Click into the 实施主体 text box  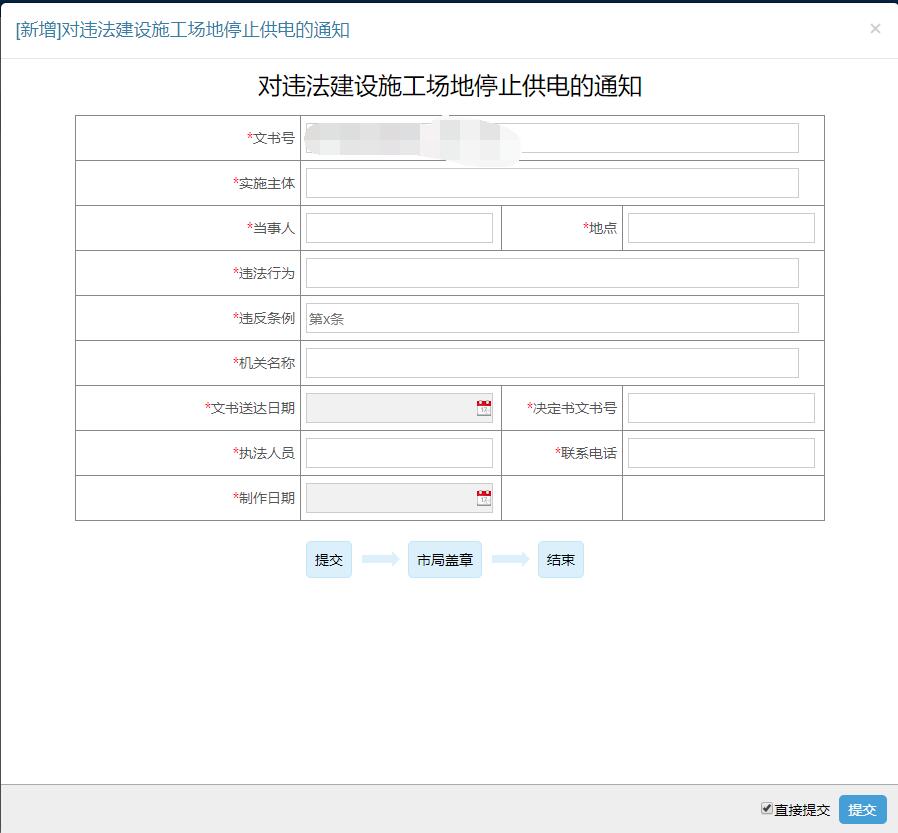(552, 183)
